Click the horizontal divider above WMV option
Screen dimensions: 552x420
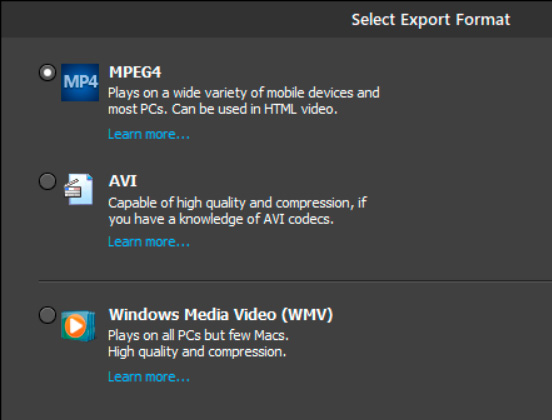coord(295,281)
